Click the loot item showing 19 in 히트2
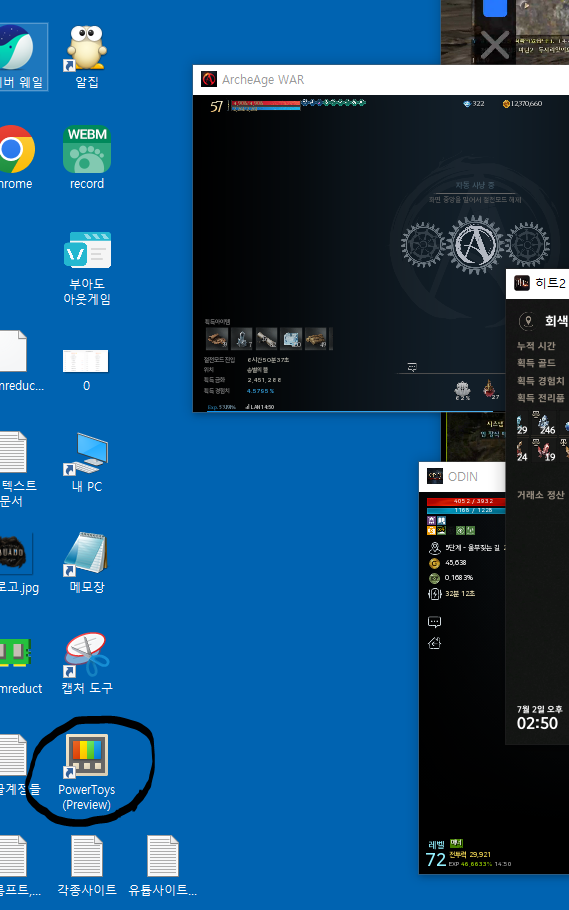The height and width of the screenshot is (910, 569). (x=545, y=450)
